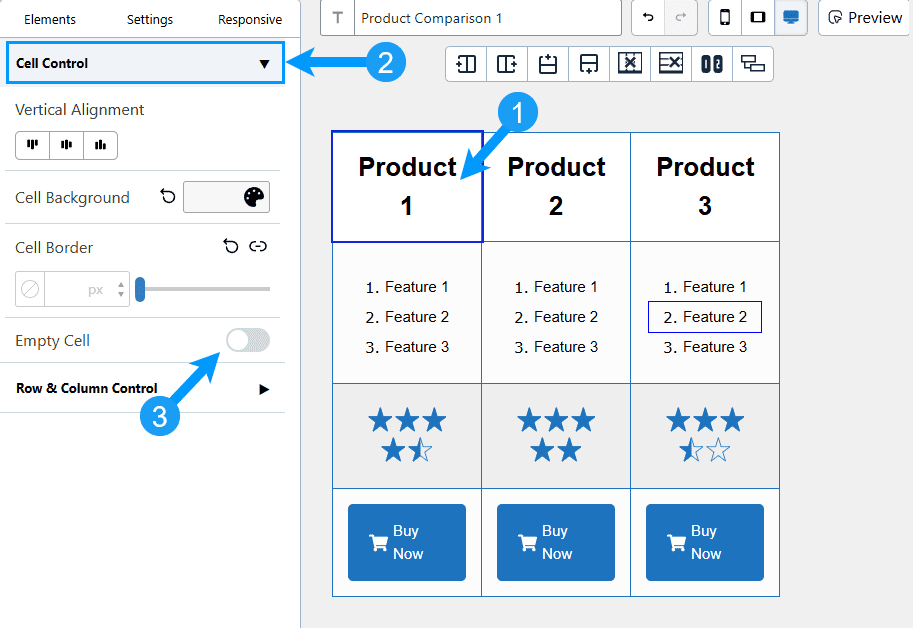
Task: Click the delete column icon
Action: 630,64
